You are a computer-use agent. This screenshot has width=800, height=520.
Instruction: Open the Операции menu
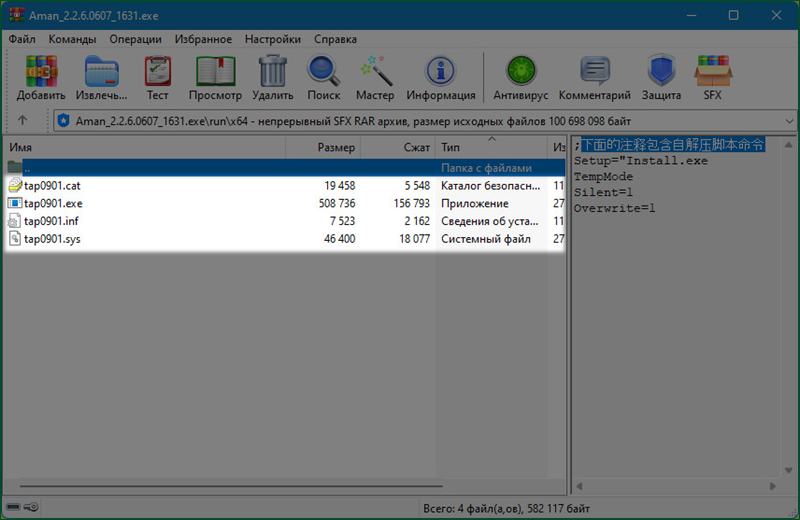point(135,39)
